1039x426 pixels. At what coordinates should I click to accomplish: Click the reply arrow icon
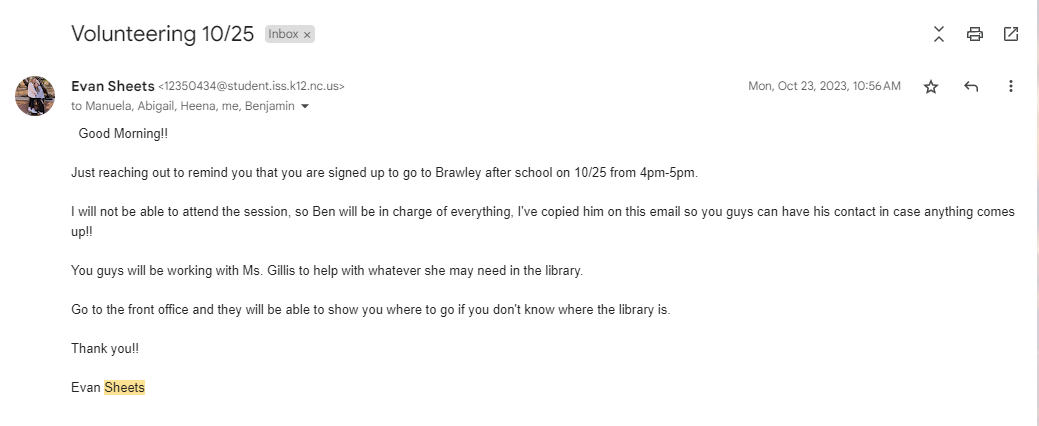click(x=971, y=87)
